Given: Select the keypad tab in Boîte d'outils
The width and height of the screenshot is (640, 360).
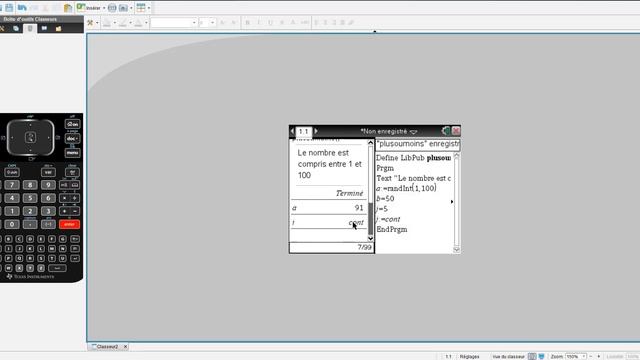Looking at the screenshot, I should tap(30, 28).
